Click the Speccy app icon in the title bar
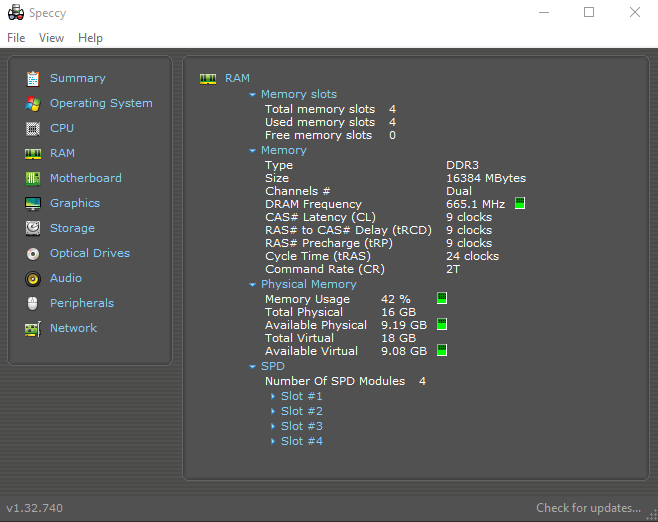Screen dimensions: 658x522 (x=16, y=13)
